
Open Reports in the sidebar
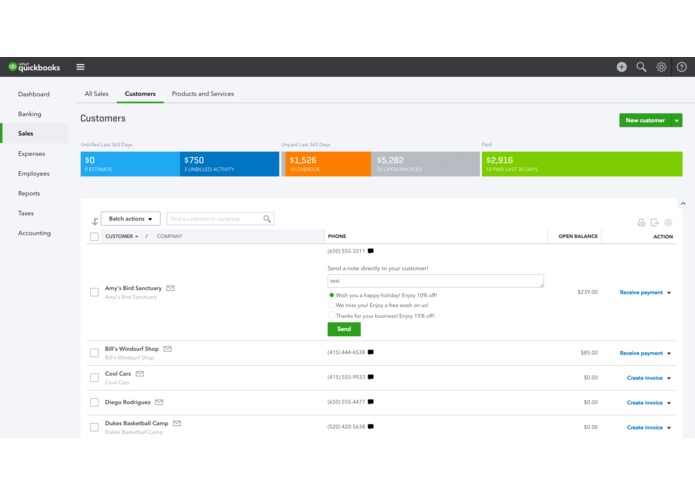[x=29, y=193]
